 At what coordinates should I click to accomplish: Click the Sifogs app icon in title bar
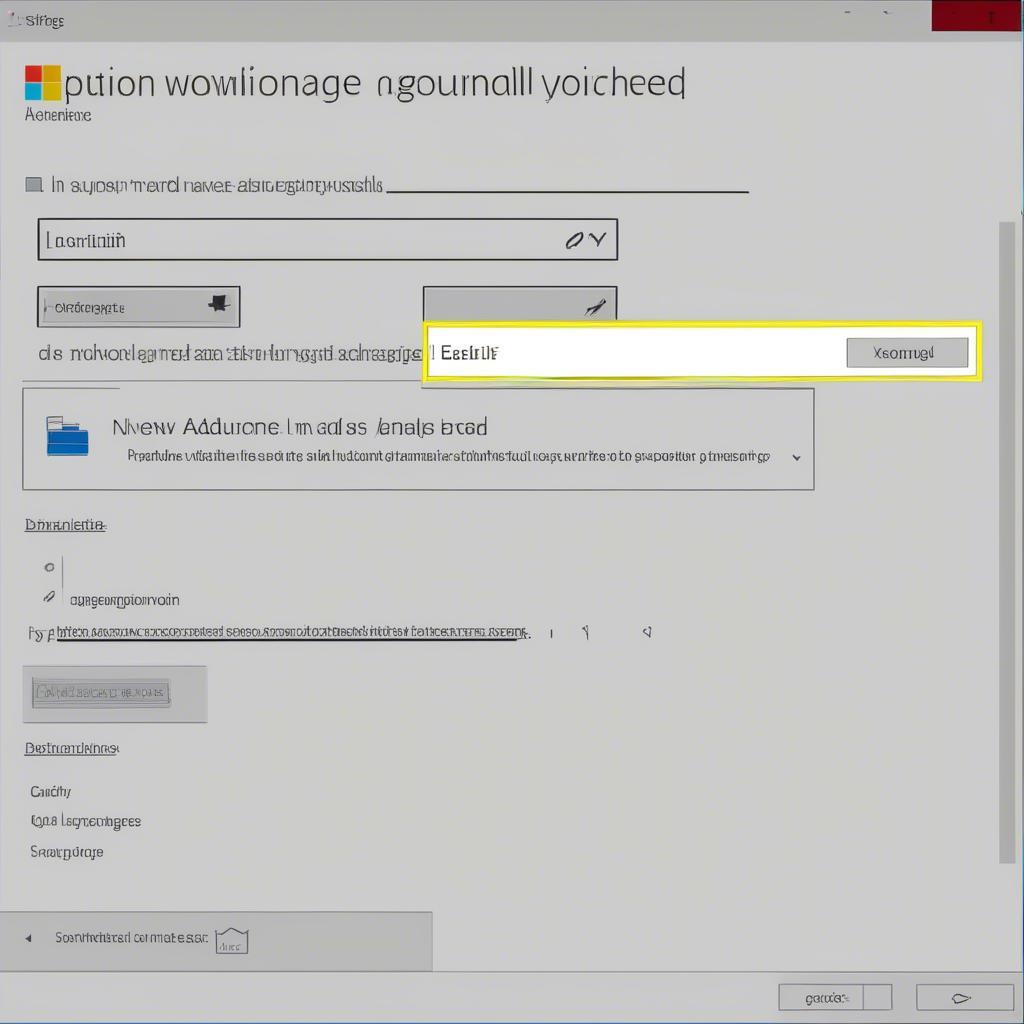coord(14,19)
